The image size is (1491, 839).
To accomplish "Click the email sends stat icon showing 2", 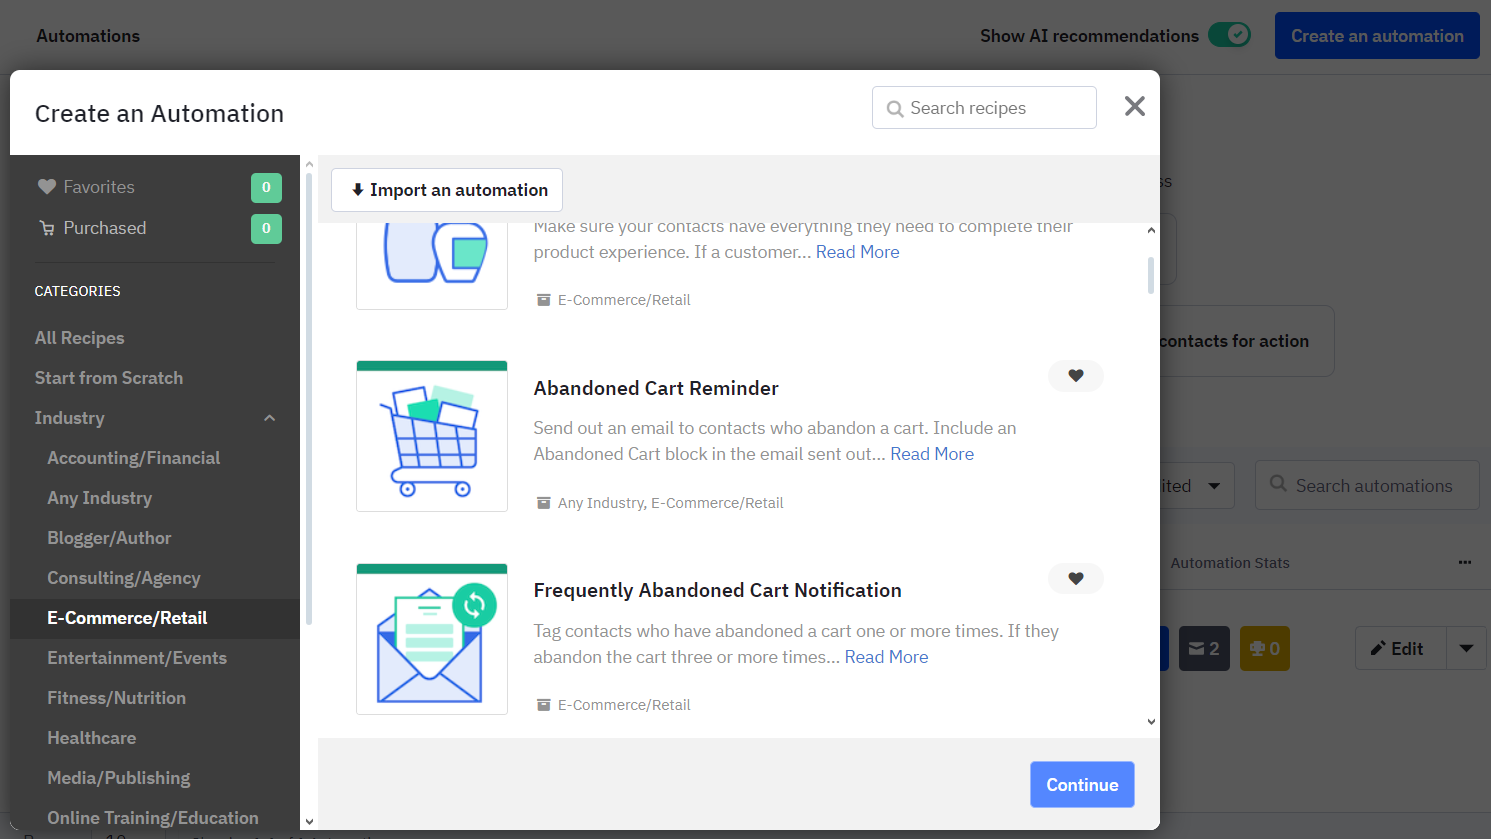I will [x=1204, y=648].
